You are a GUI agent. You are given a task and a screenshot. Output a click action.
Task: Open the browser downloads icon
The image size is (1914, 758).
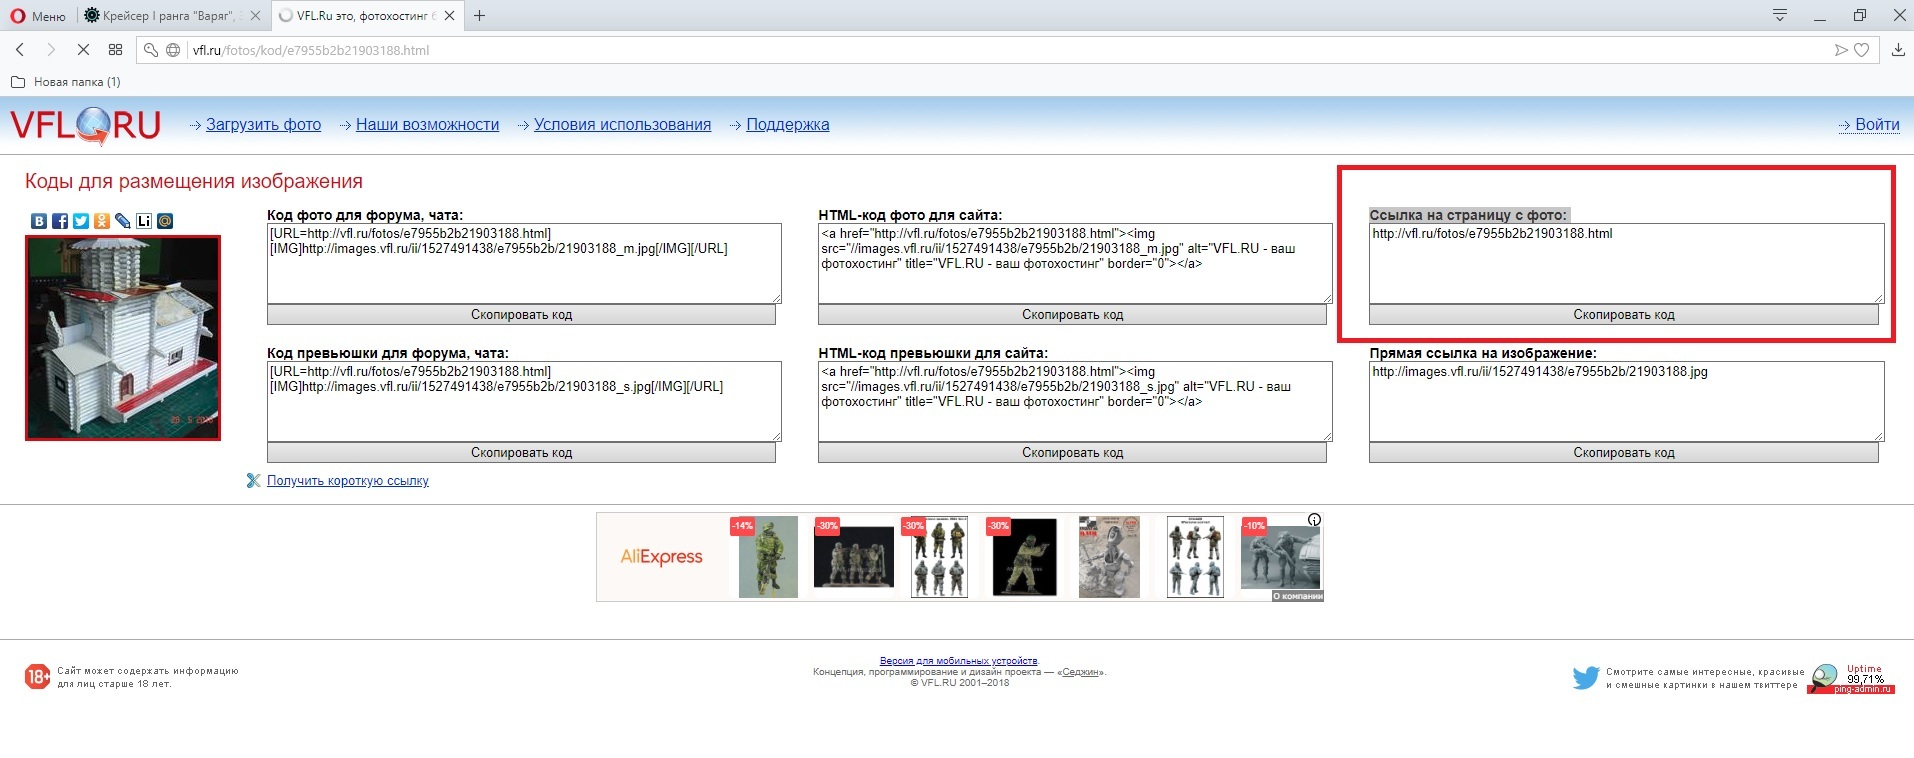pos(1897,50)
